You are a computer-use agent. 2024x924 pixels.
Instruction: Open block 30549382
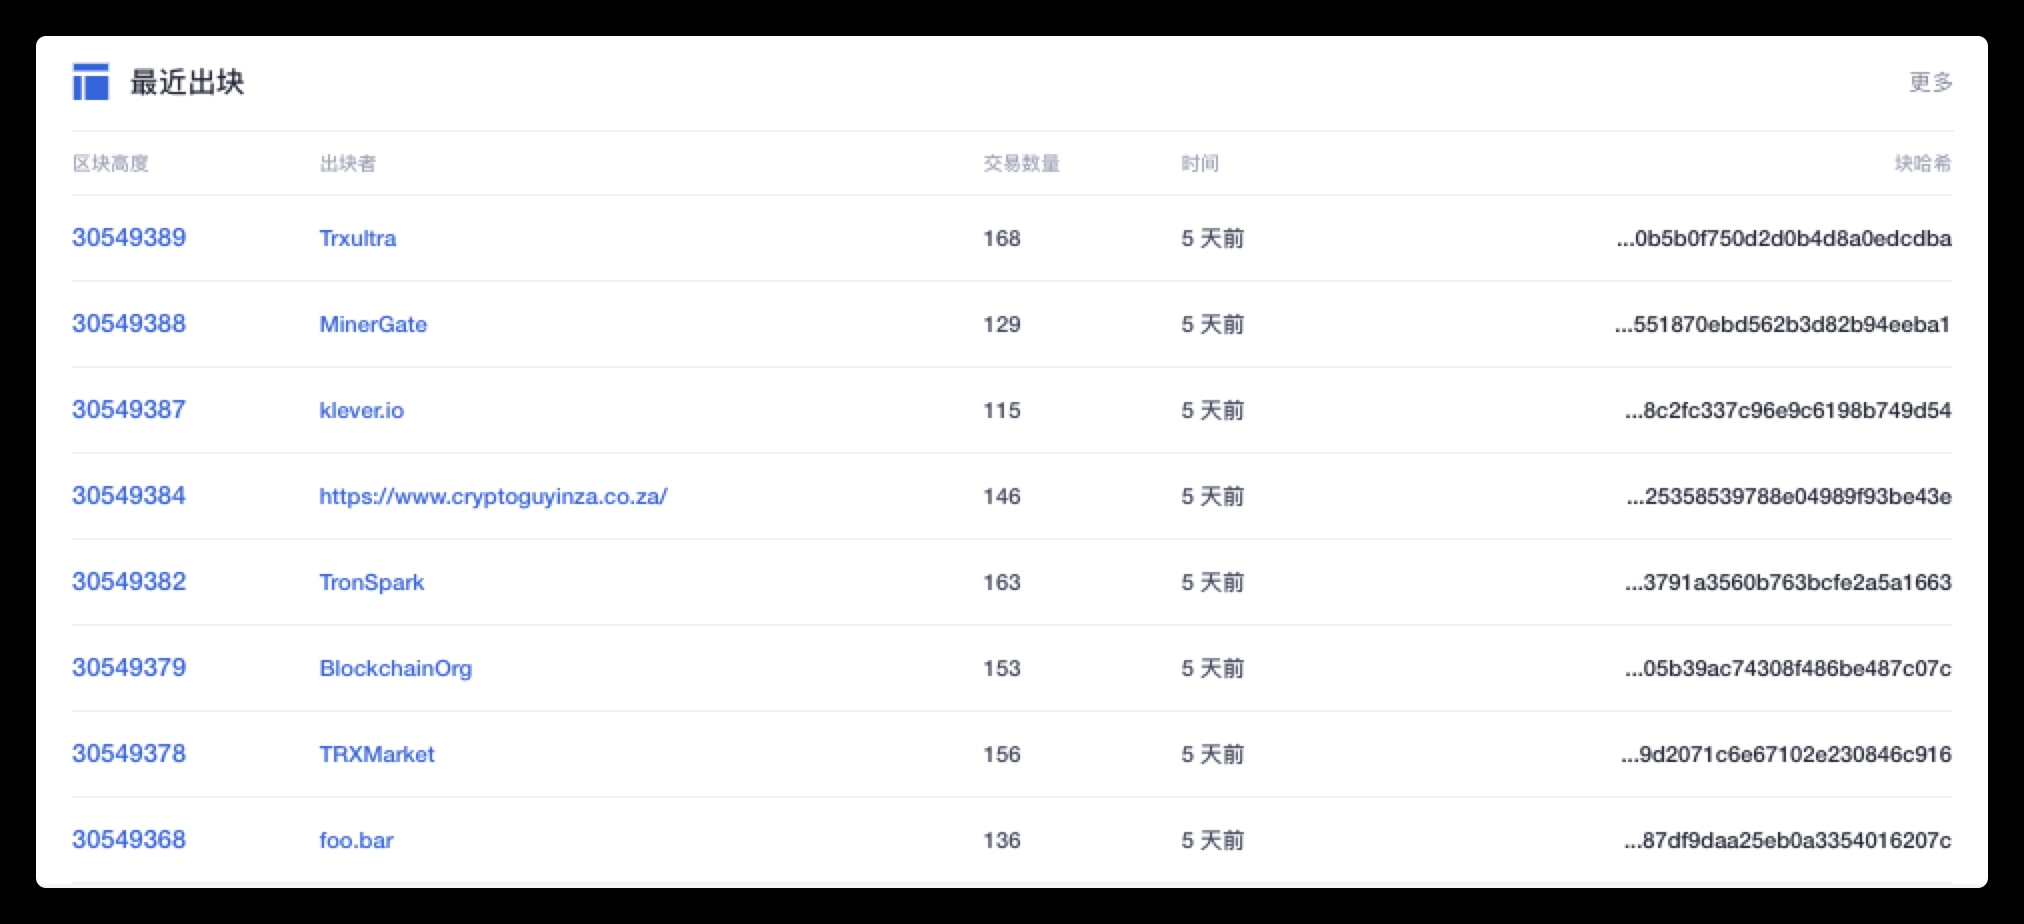[x=129, y=582]
